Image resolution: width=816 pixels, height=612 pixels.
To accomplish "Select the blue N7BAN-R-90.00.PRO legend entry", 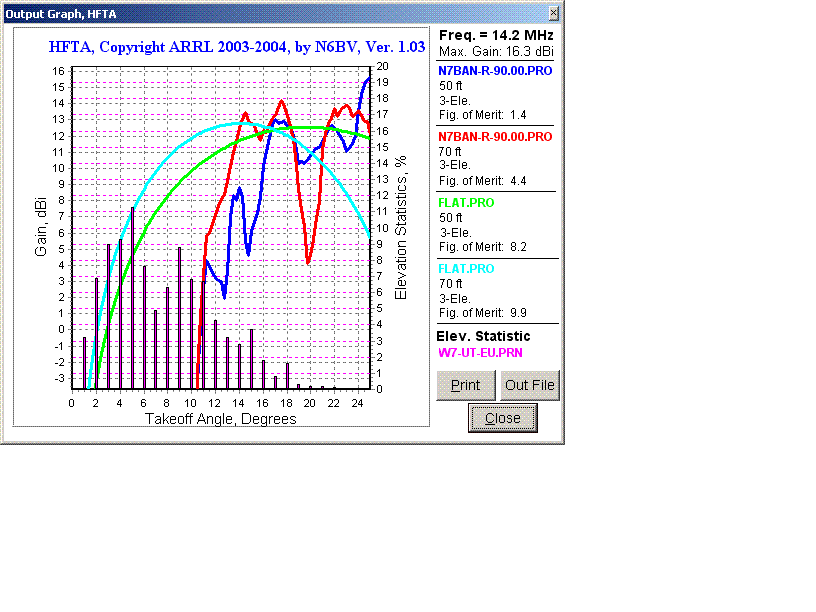I will (x=495, y=71).
